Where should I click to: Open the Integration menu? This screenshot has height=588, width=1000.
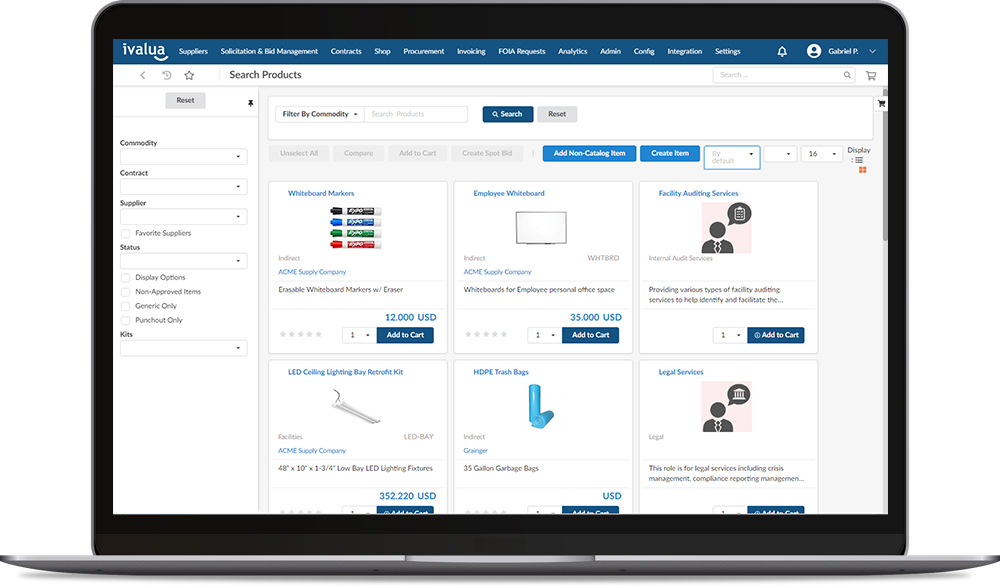[x=684, y=52]
